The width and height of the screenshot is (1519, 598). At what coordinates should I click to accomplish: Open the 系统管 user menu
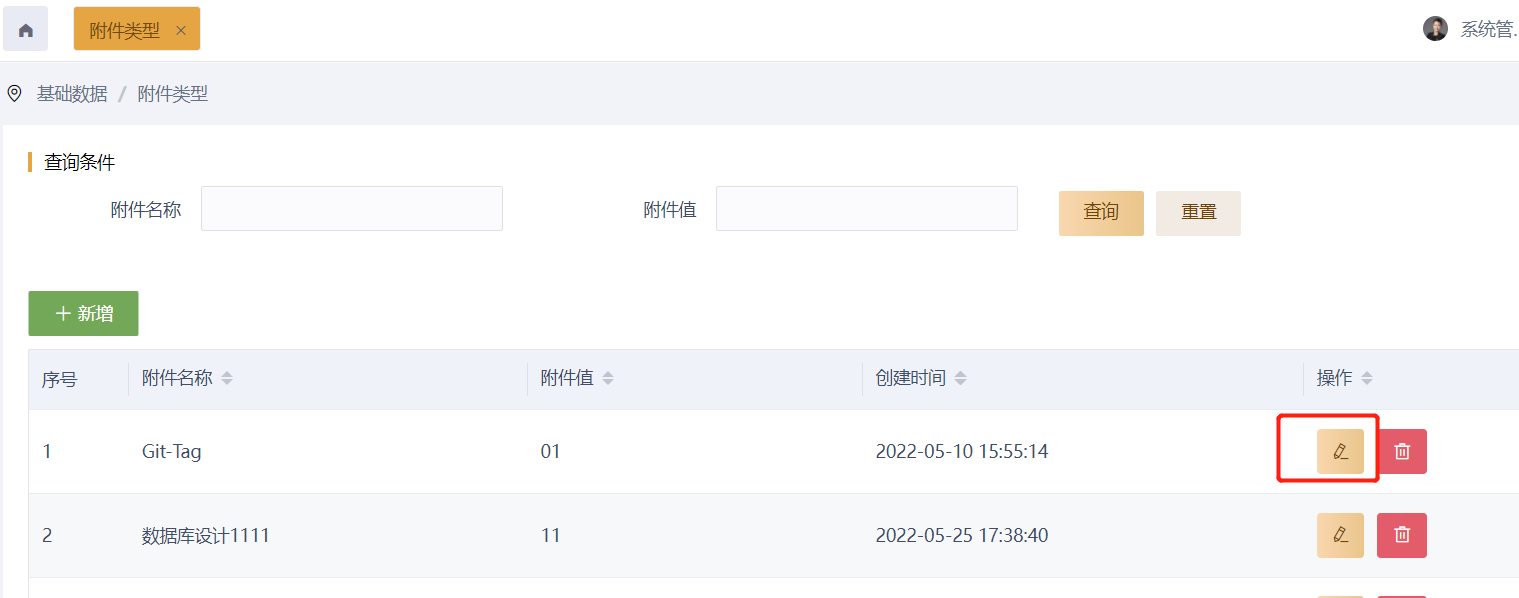(1488, 29)
